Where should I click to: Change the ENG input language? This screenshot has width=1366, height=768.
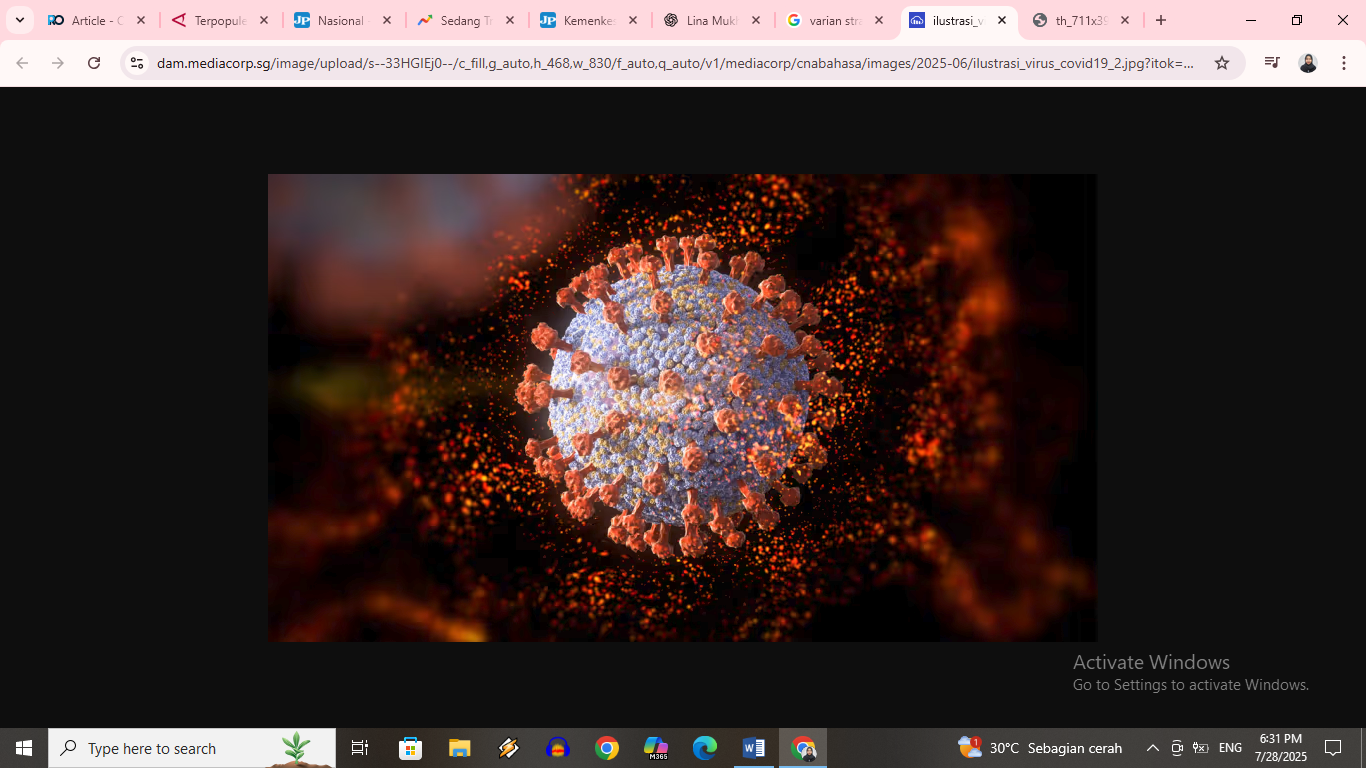pos(1231,748)
